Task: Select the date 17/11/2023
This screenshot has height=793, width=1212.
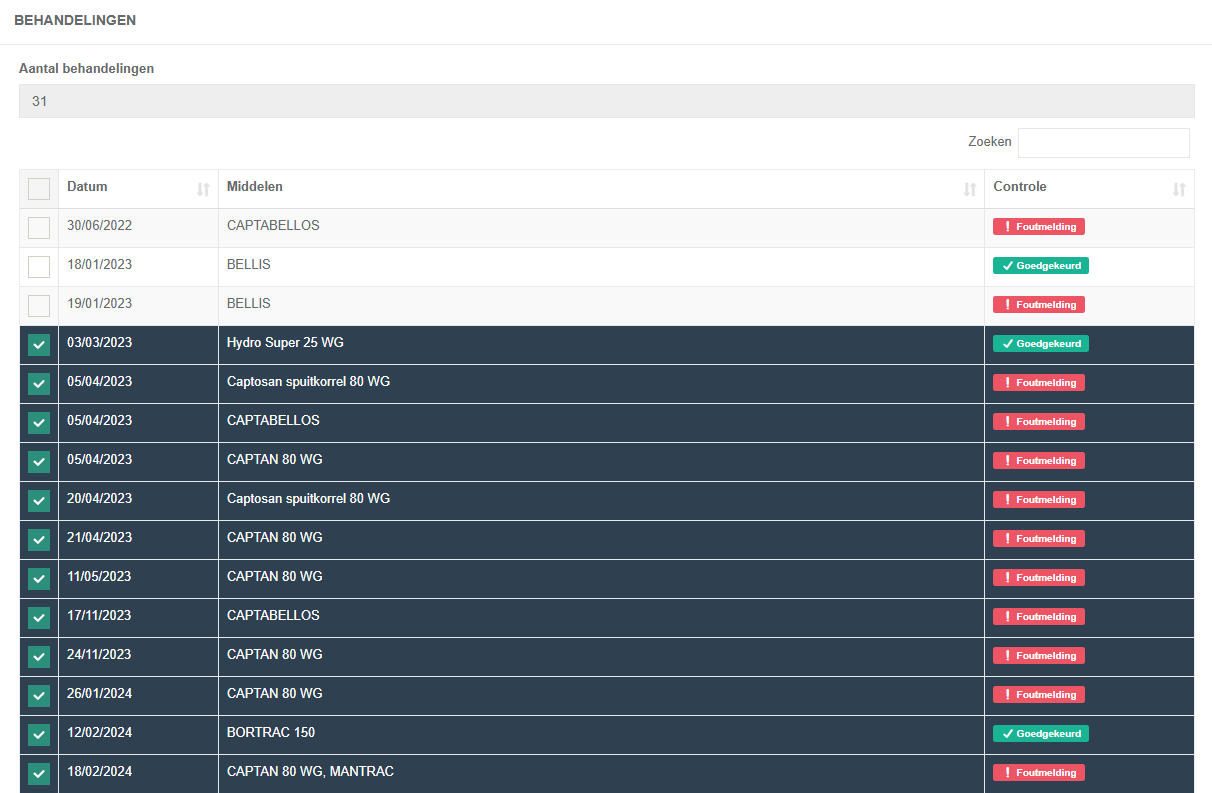Action: click(x=99, y=616)
